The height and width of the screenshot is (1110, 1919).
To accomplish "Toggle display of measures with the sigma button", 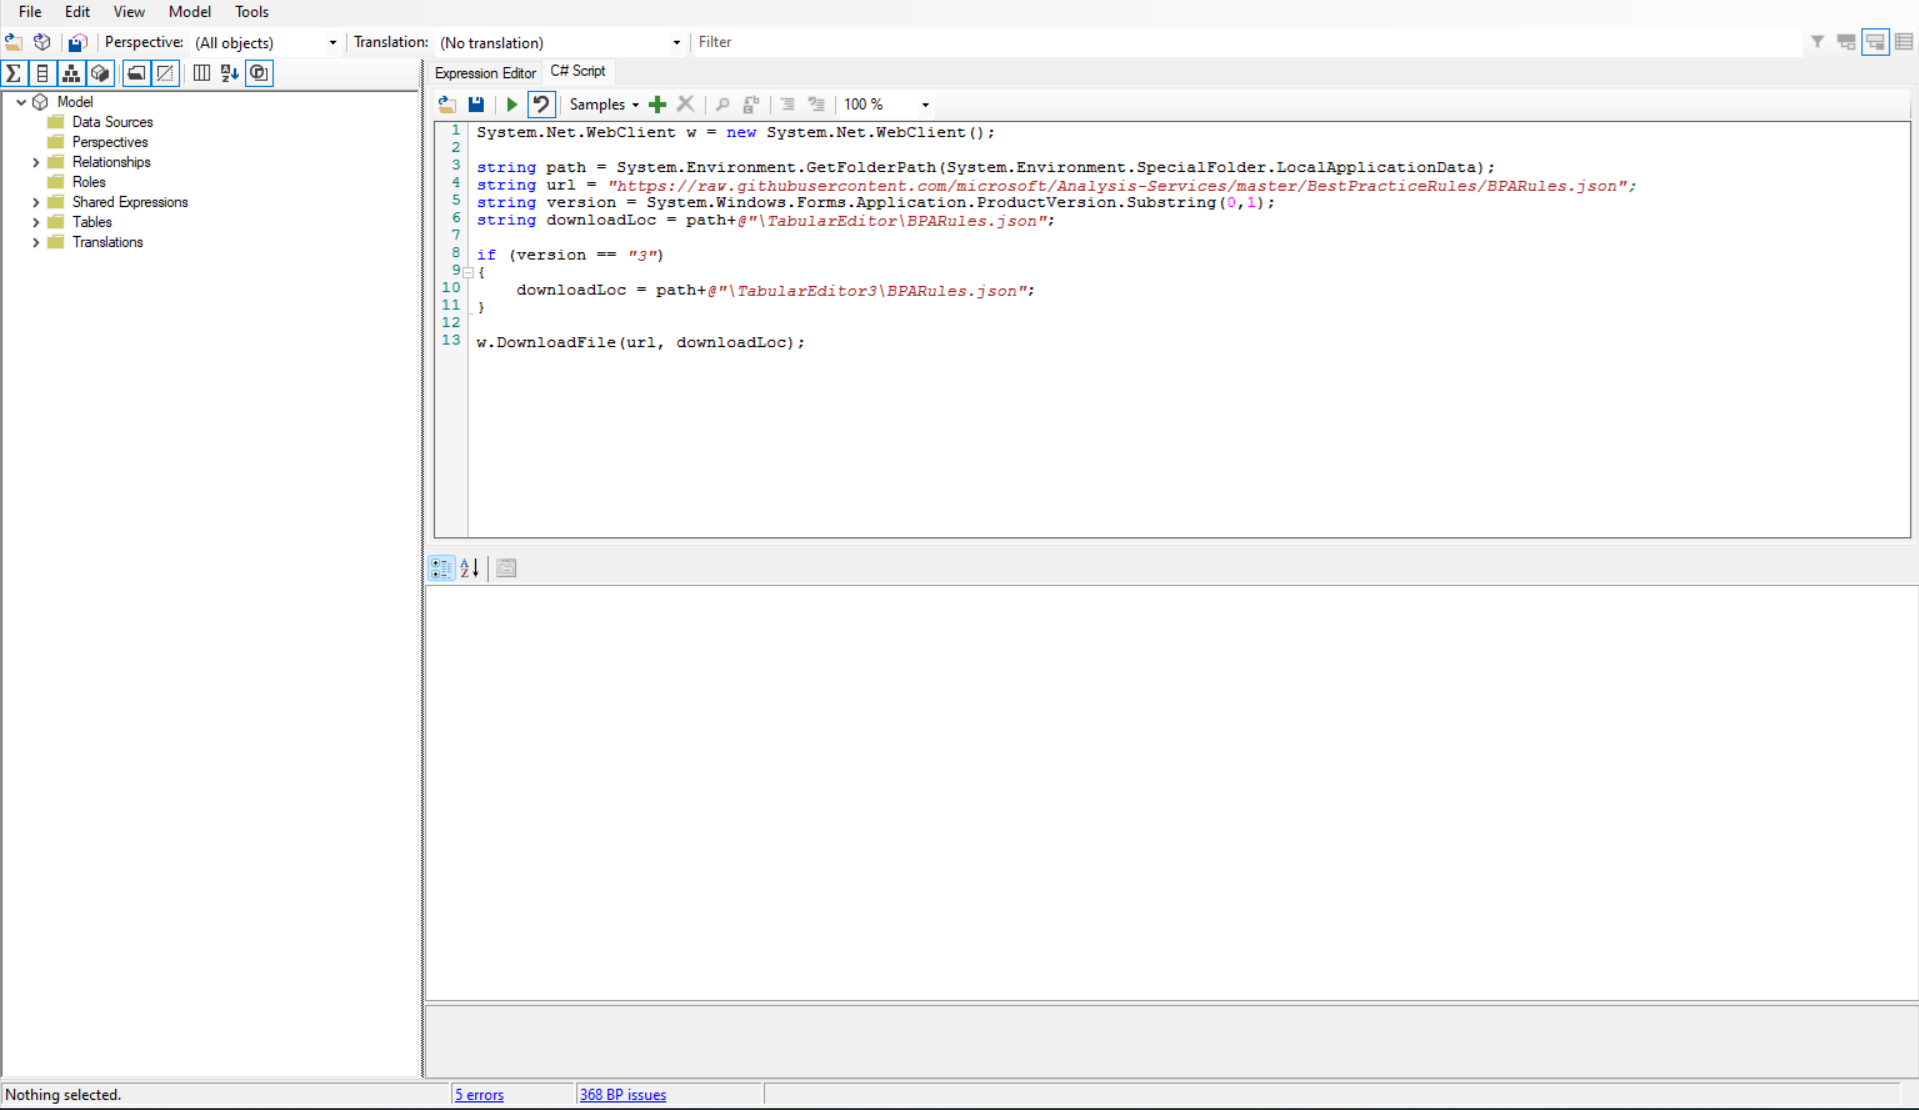I will (14, 73).
